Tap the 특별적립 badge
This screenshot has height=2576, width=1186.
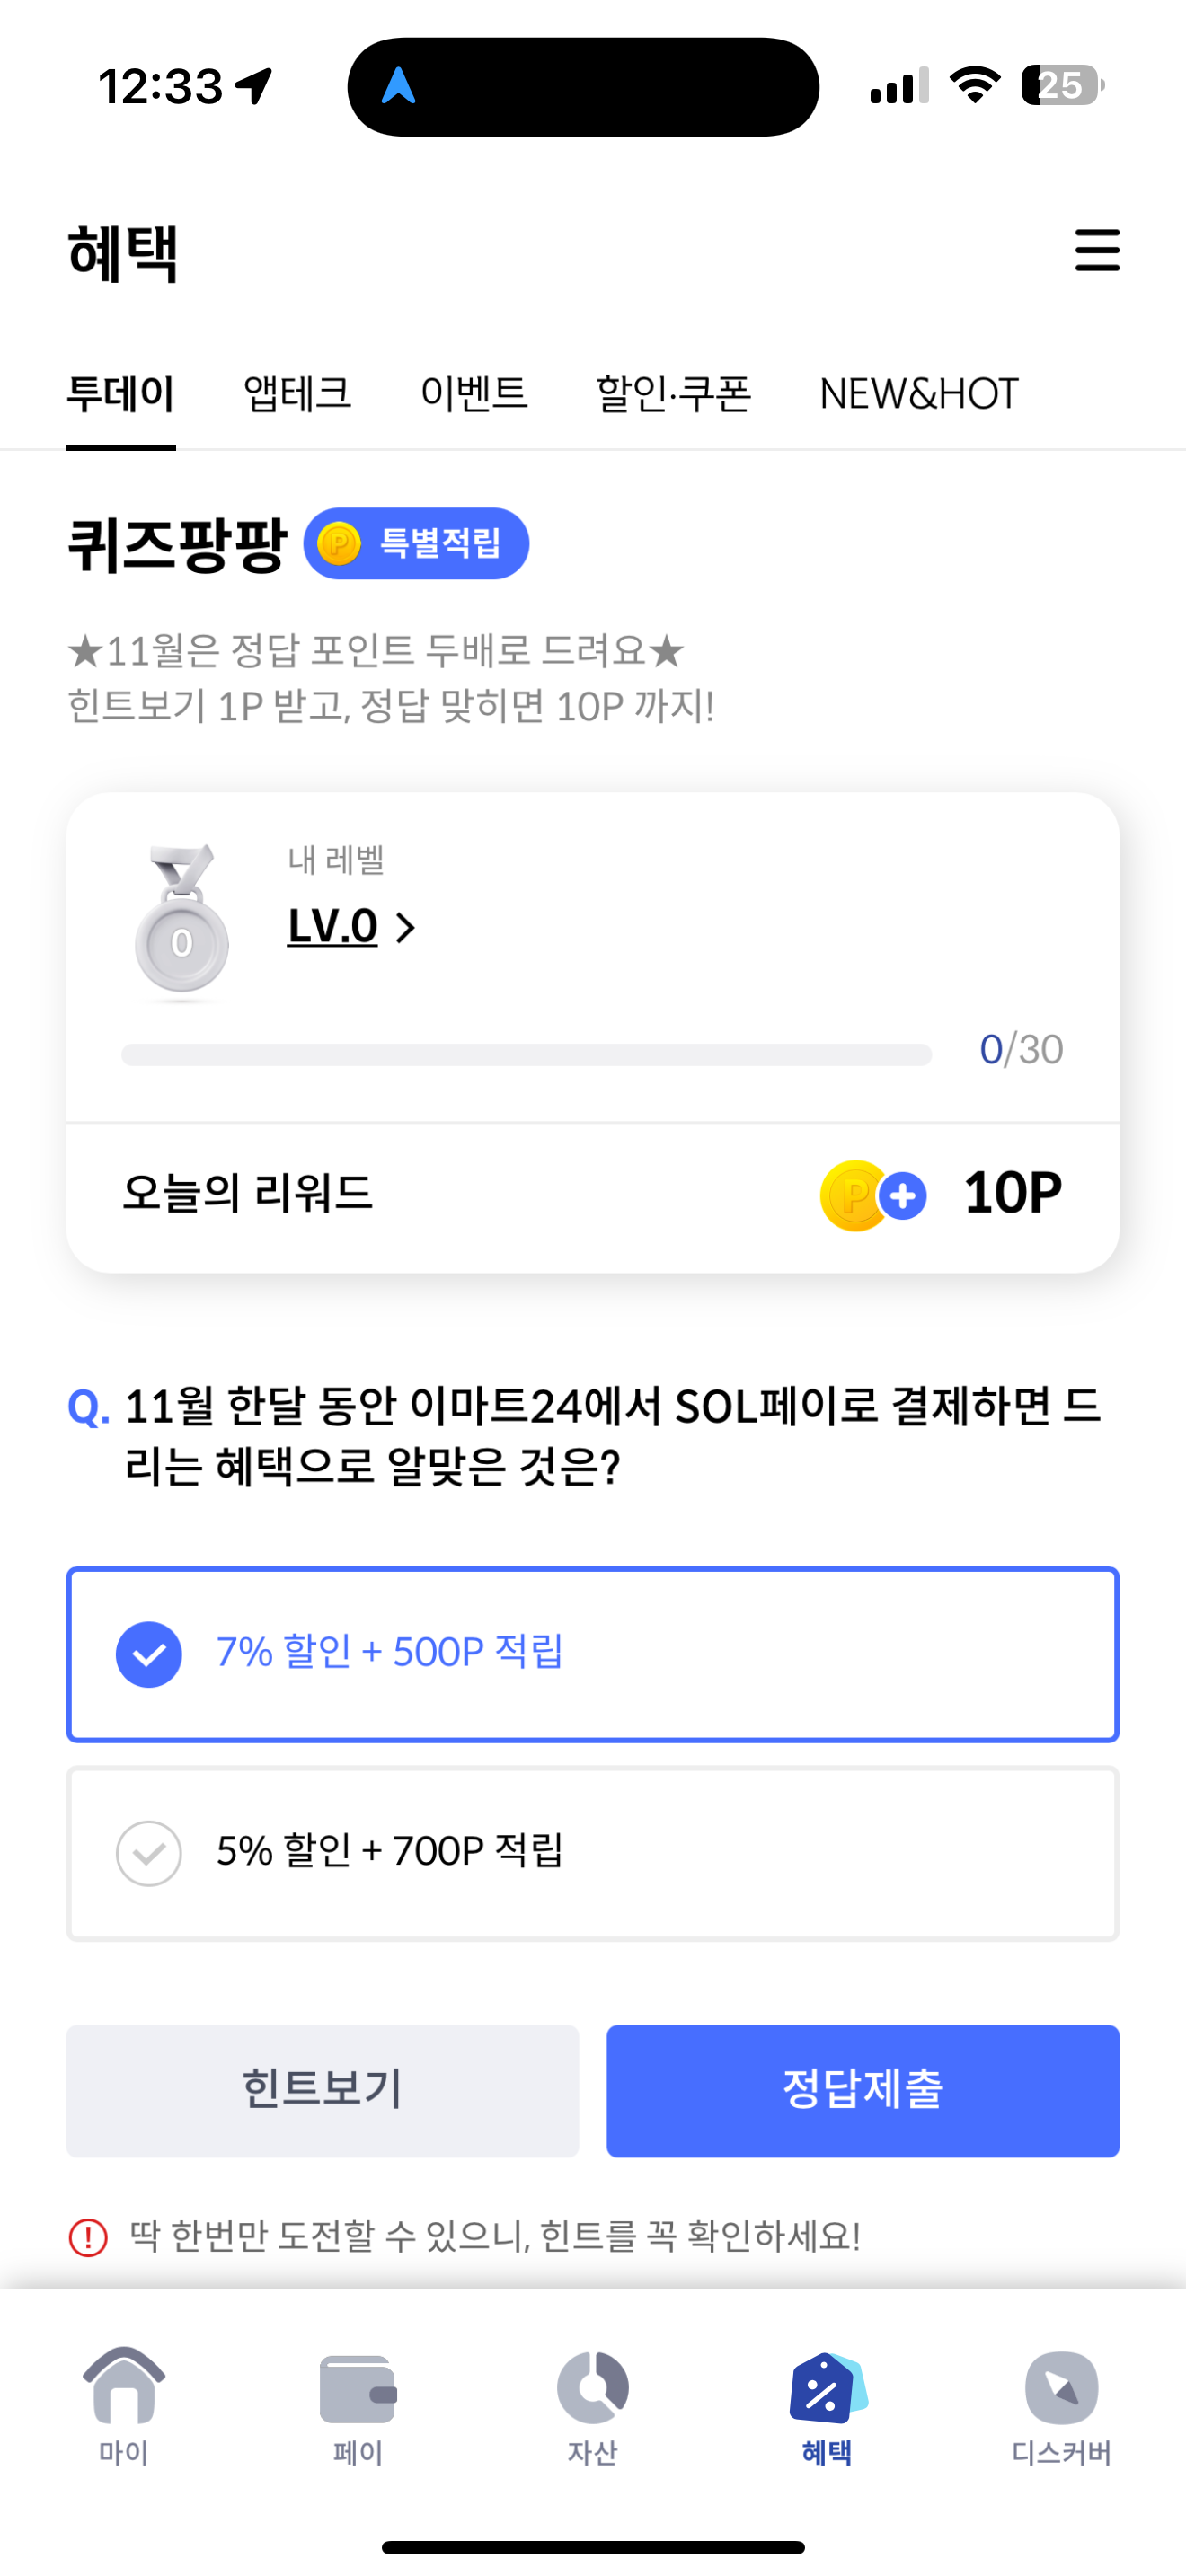point(416,543)
